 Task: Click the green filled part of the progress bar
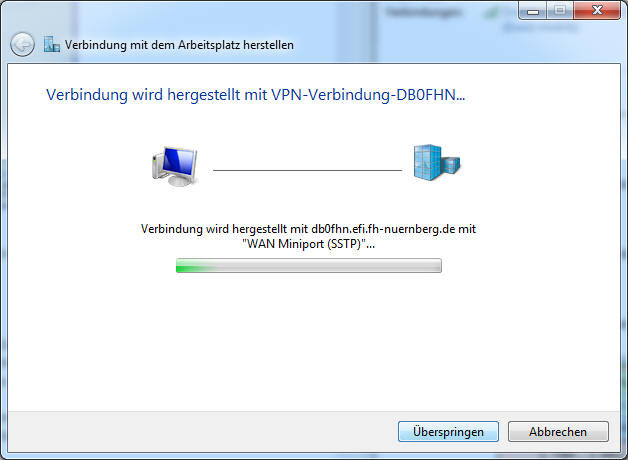194,266
